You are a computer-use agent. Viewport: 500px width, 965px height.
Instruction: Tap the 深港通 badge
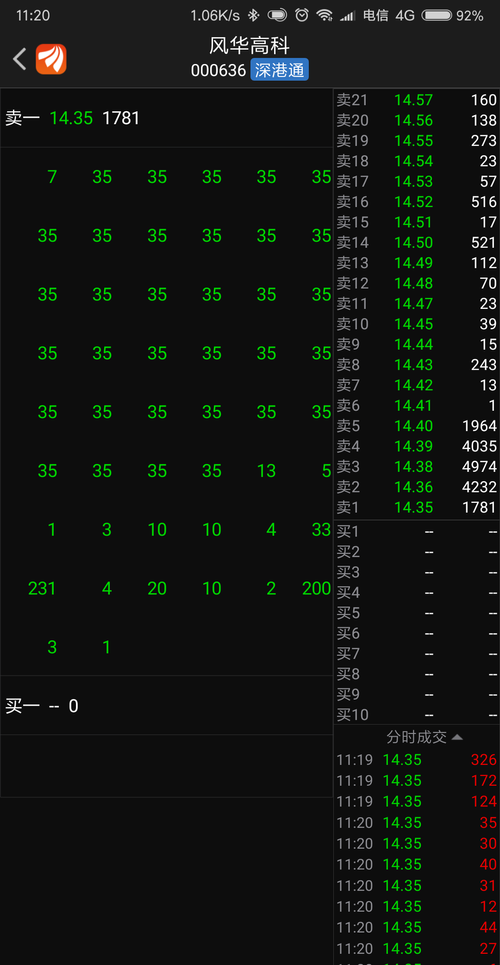click(280, 70)
